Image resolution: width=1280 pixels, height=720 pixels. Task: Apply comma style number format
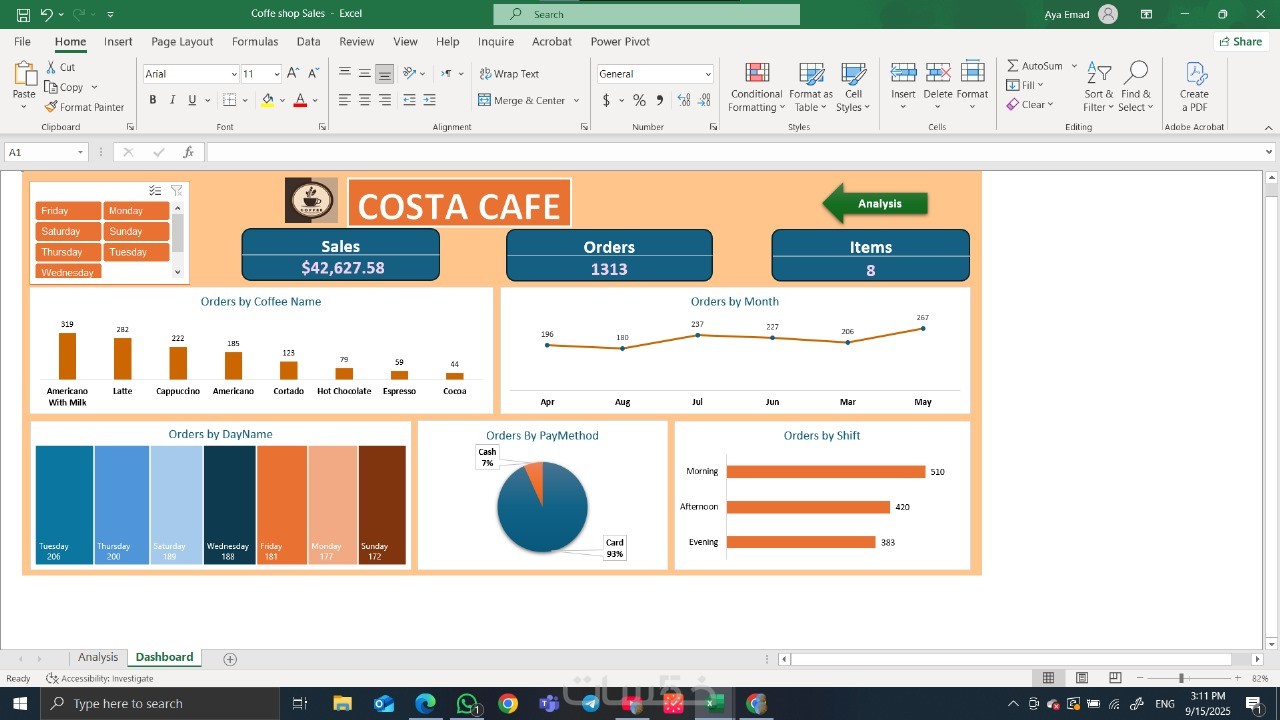pos(660,100)
